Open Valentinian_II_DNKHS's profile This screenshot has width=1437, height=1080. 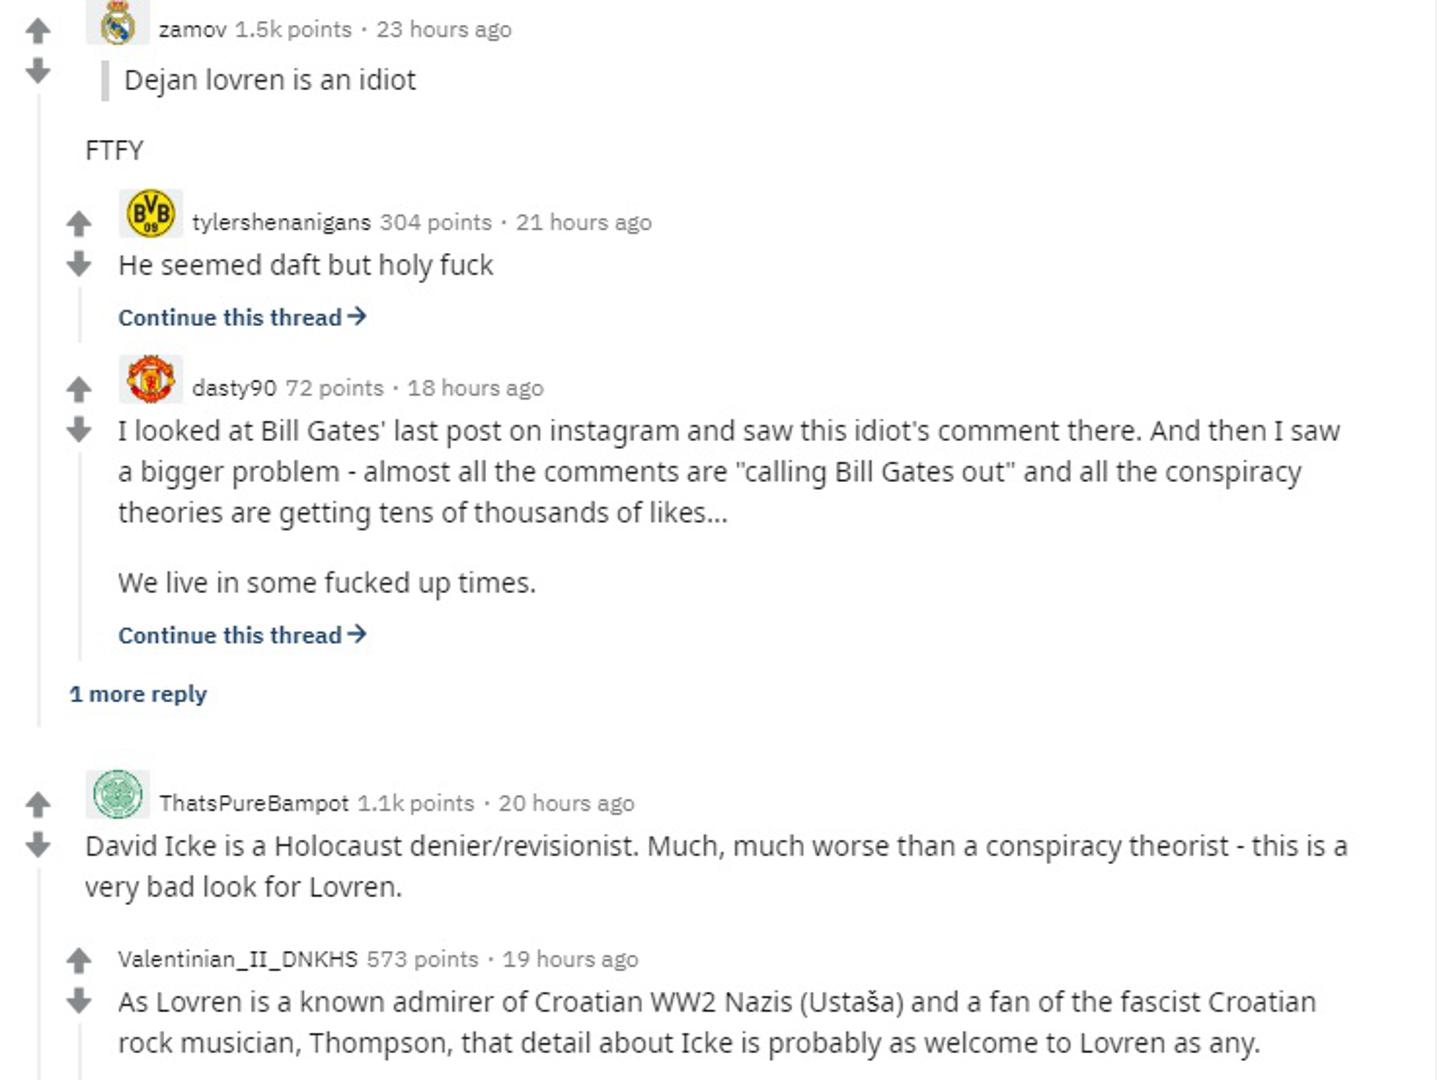tap(237, 959)
